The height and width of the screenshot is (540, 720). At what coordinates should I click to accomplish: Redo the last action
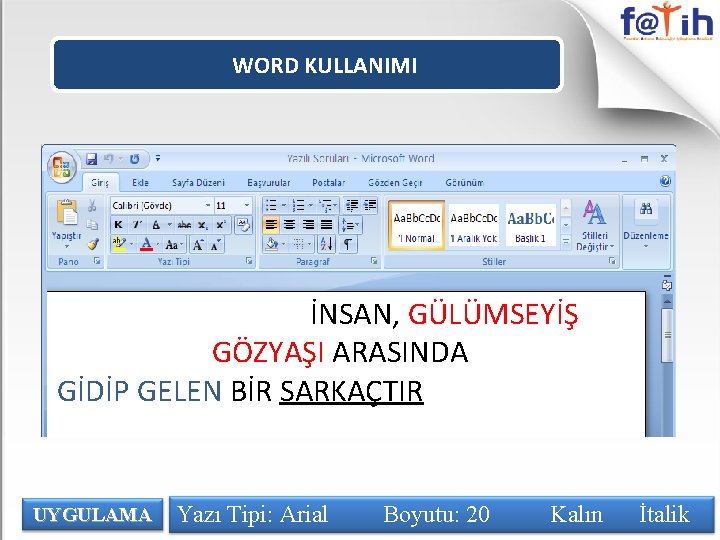tap(135, 159)
